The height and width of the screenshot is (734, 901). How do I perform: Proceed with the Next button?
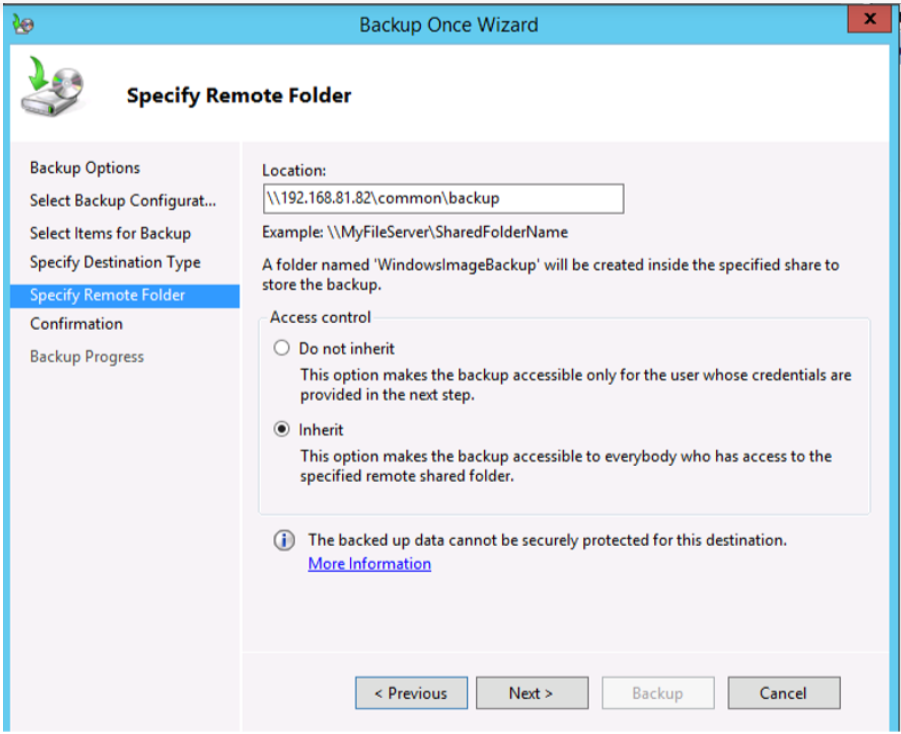point(532,693)
